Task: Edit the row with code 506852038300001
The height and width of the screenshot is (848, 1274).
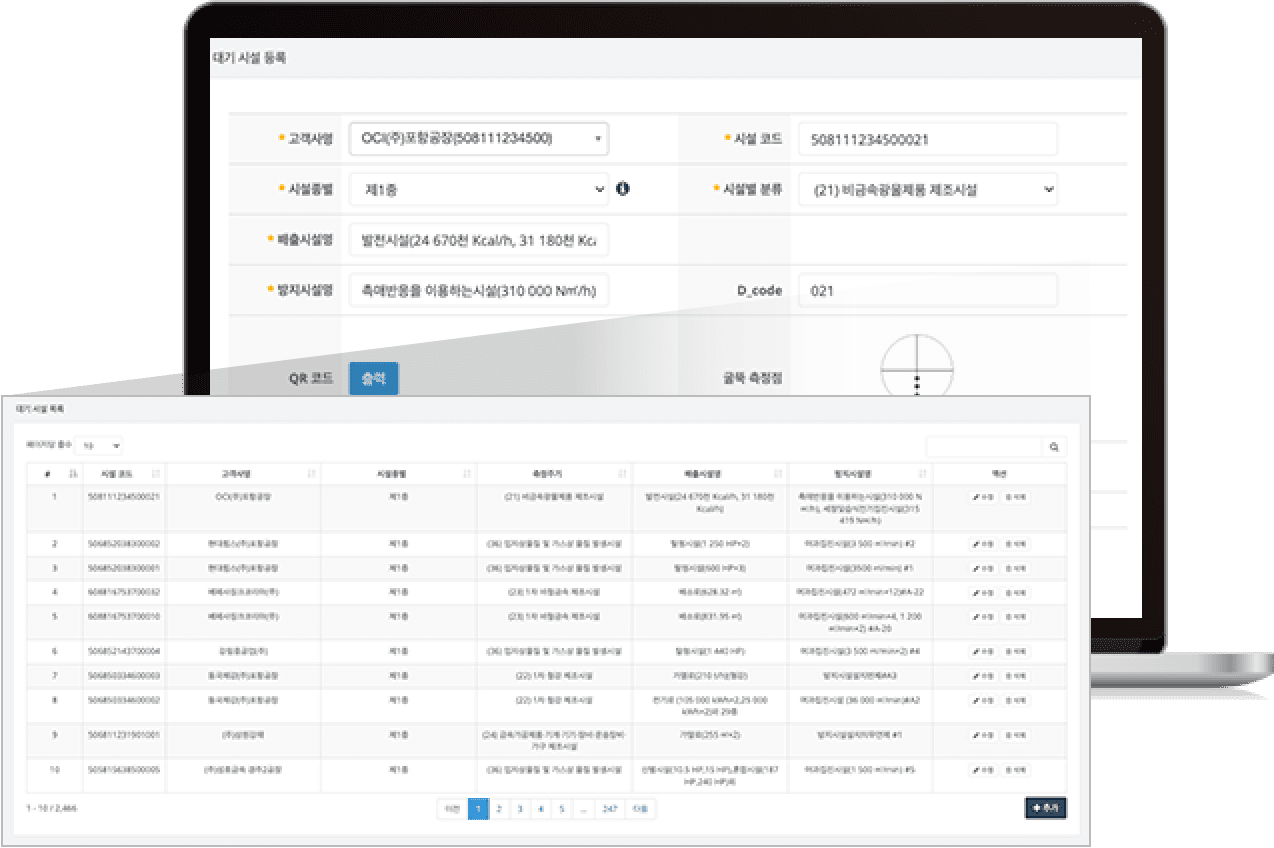Action: (x=983, y=567)
